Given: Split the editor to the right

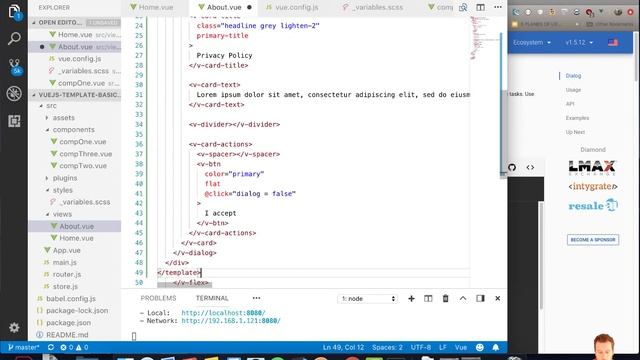Looking at the screenshot, I should tap(480, 7).
